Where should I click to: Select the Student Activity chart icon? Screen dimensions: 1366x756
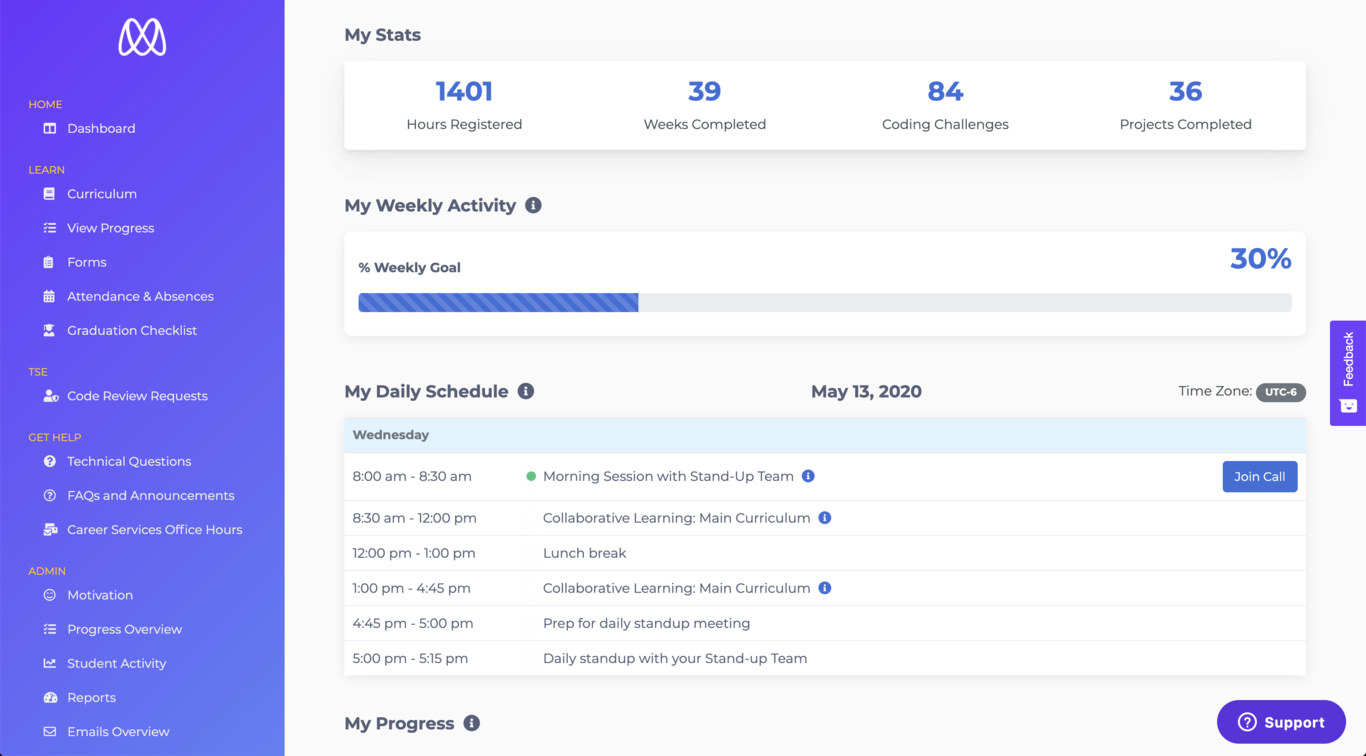pos(47,663)
